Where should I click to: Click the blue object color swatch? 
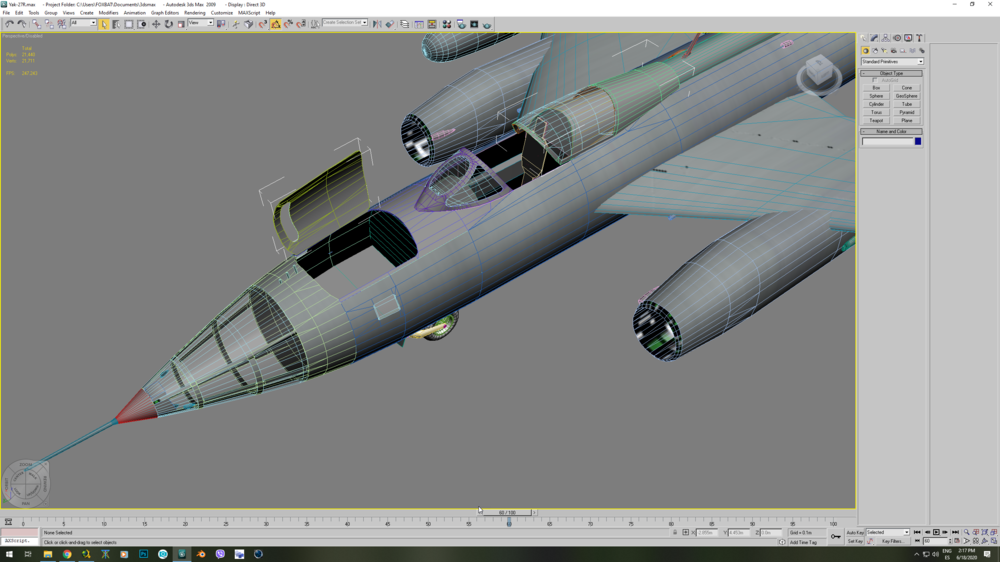[x=918, y=142]
